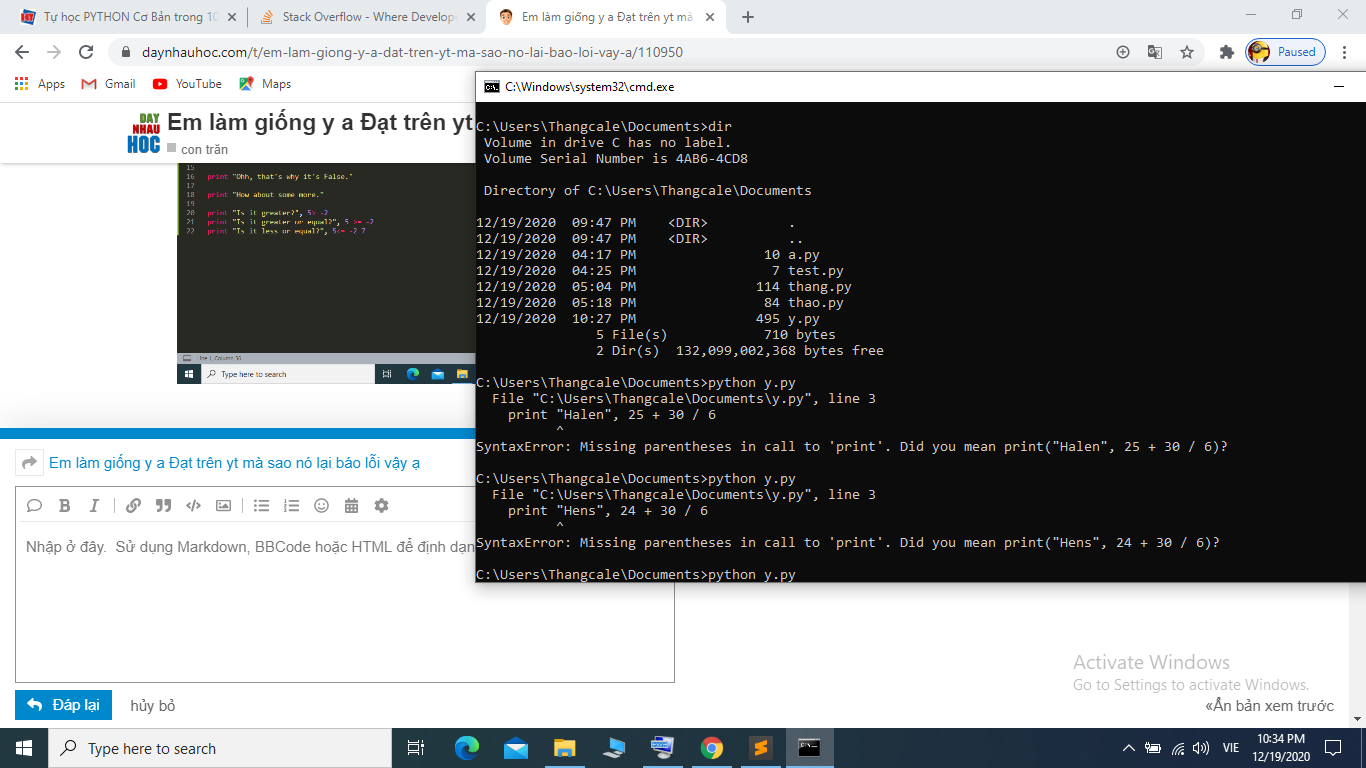This screenshot has height=768, width=1366.
Task: Show hidden system tray icons
Action: (1128, 748)
